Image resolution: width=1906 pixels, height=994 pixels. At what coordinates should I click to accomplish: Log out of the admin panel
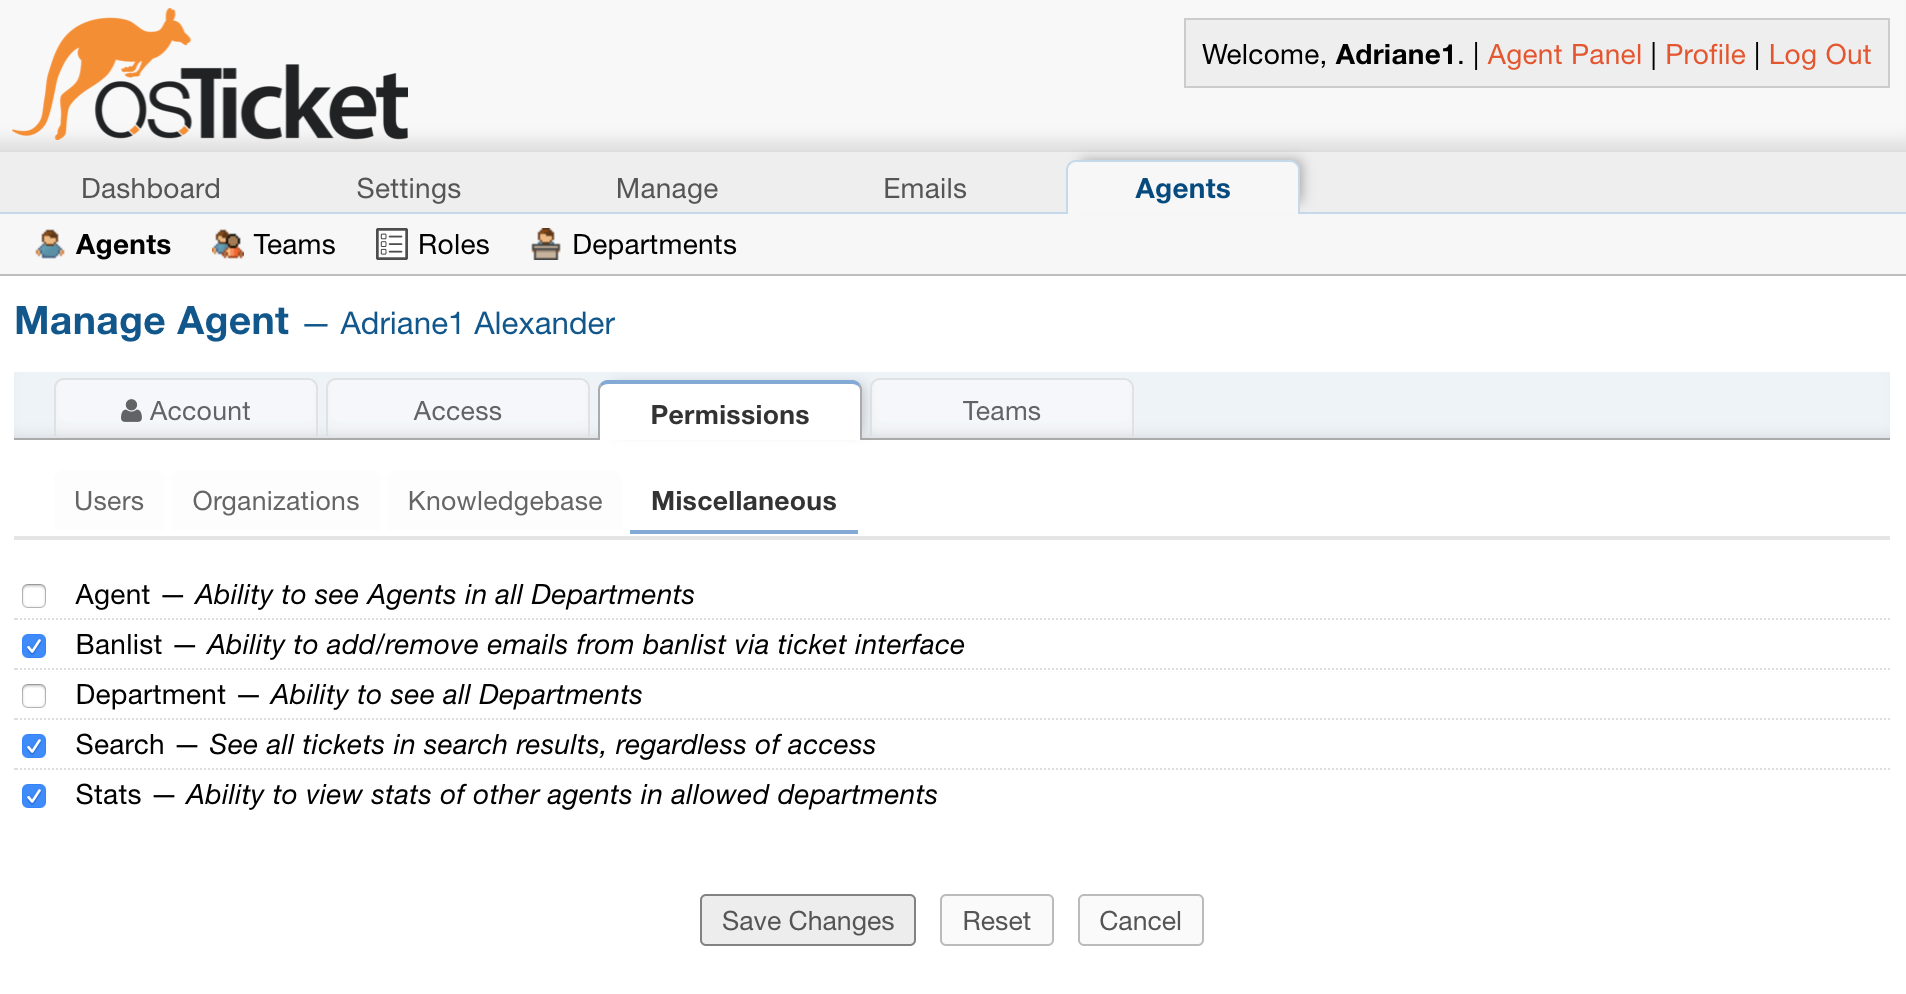1820,55
